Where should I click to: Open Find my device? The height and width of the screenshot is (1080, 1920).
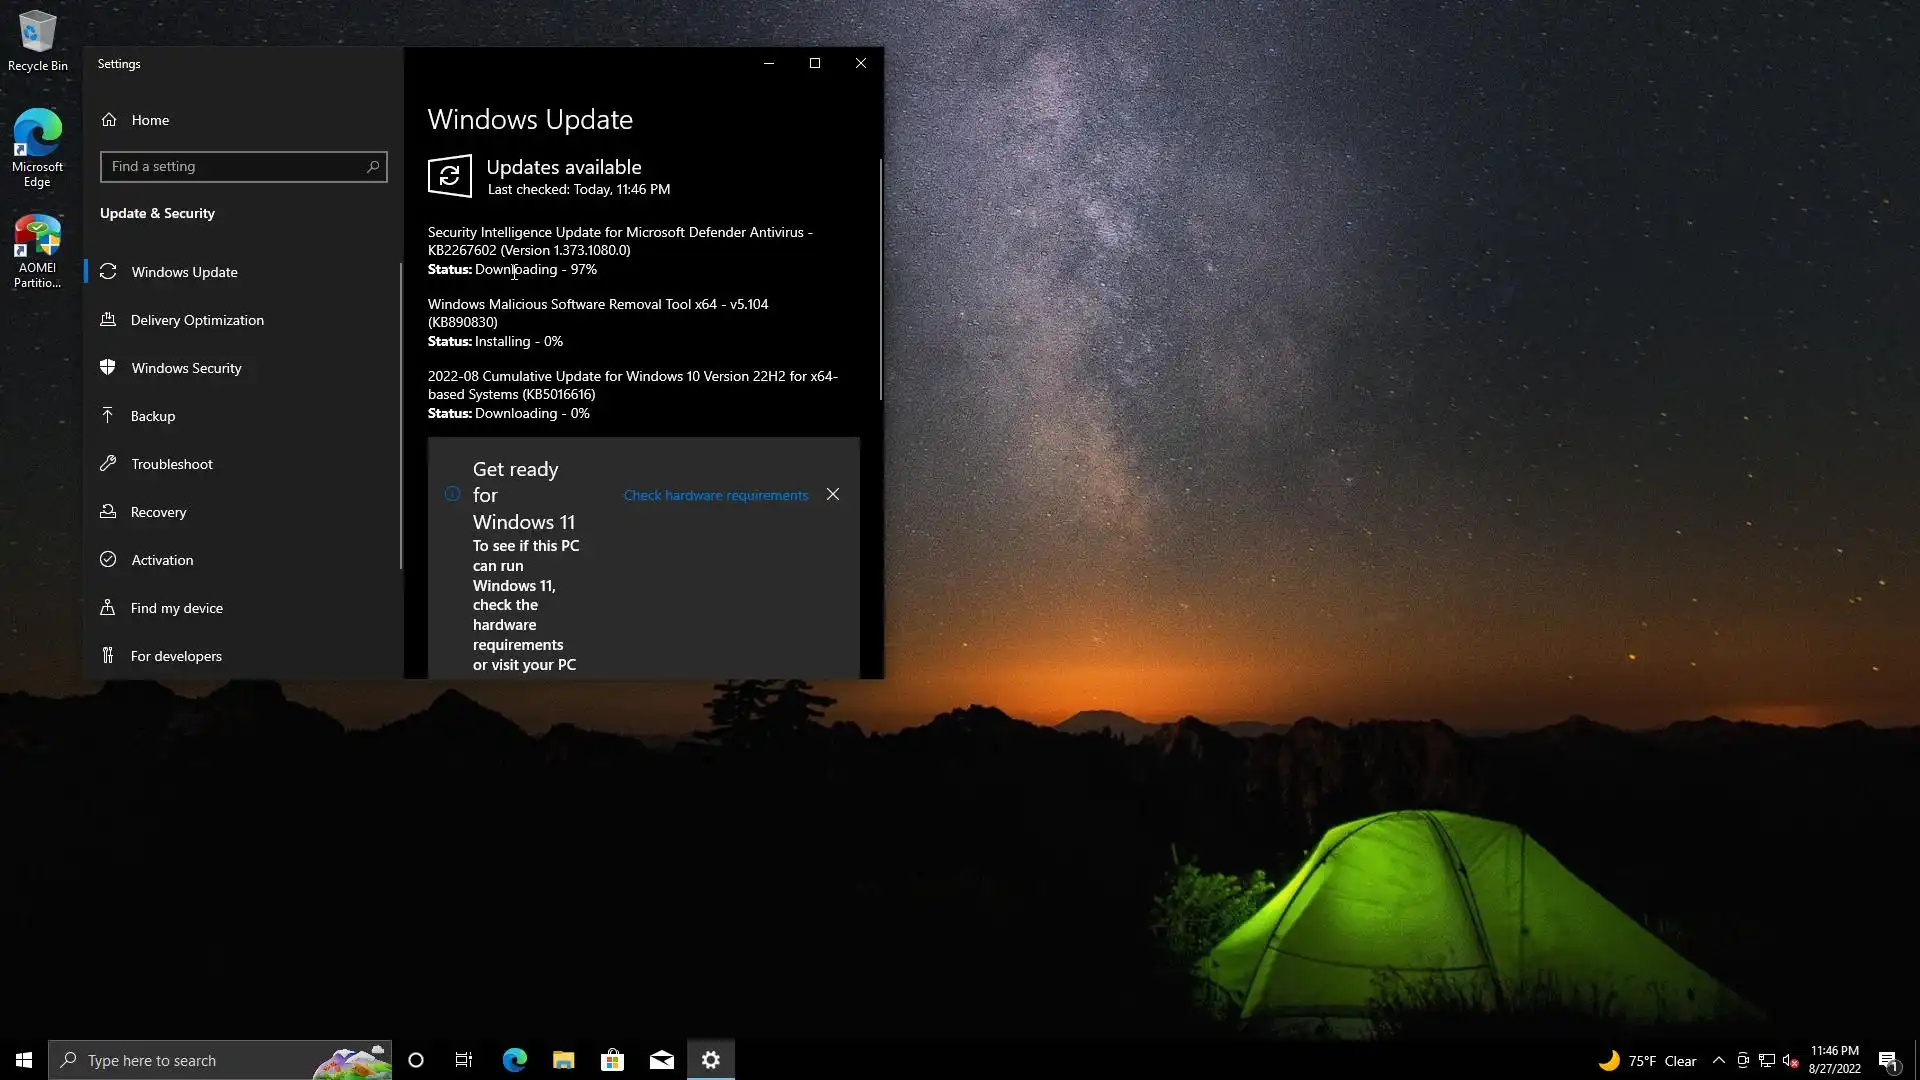point(176,608)
